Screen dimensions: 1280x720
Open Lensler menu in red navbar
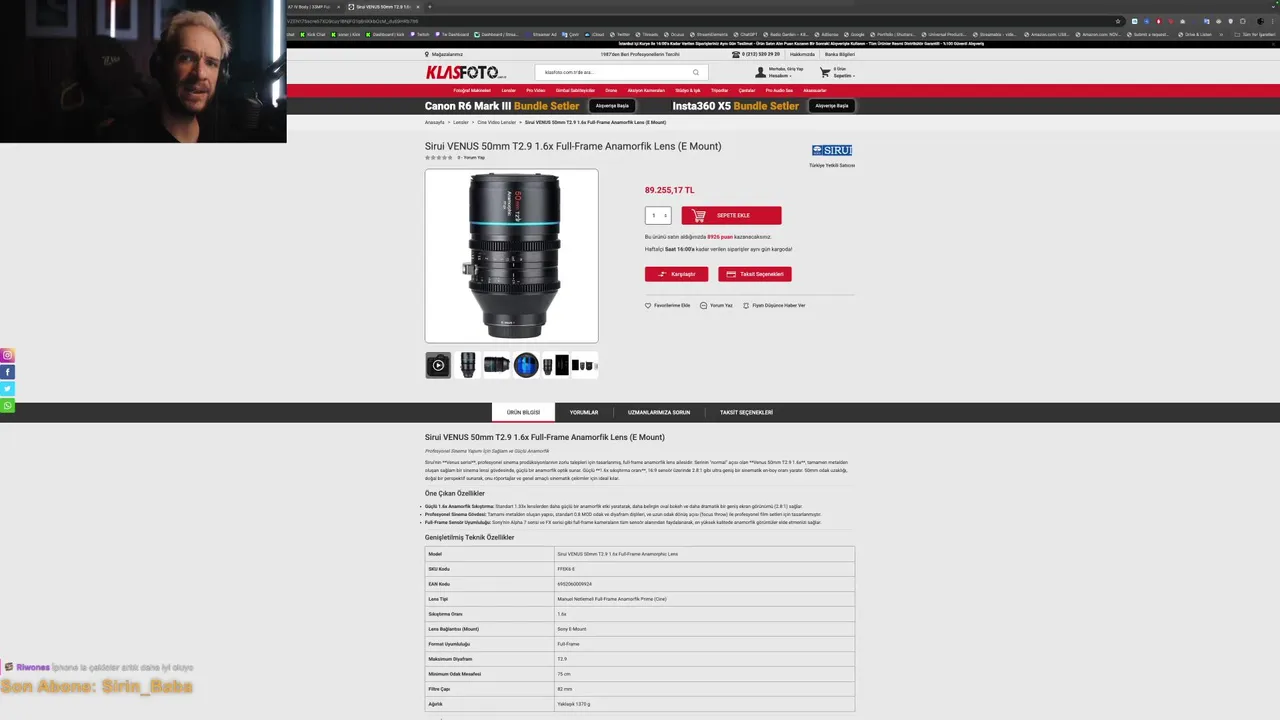tap(509, 91)
